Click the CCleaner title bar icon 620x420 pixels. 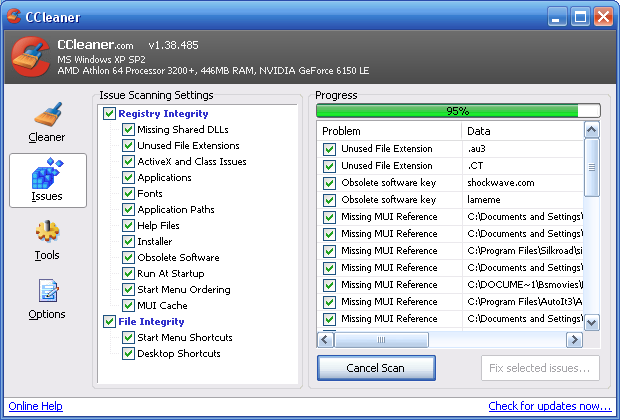click(13, 16)
